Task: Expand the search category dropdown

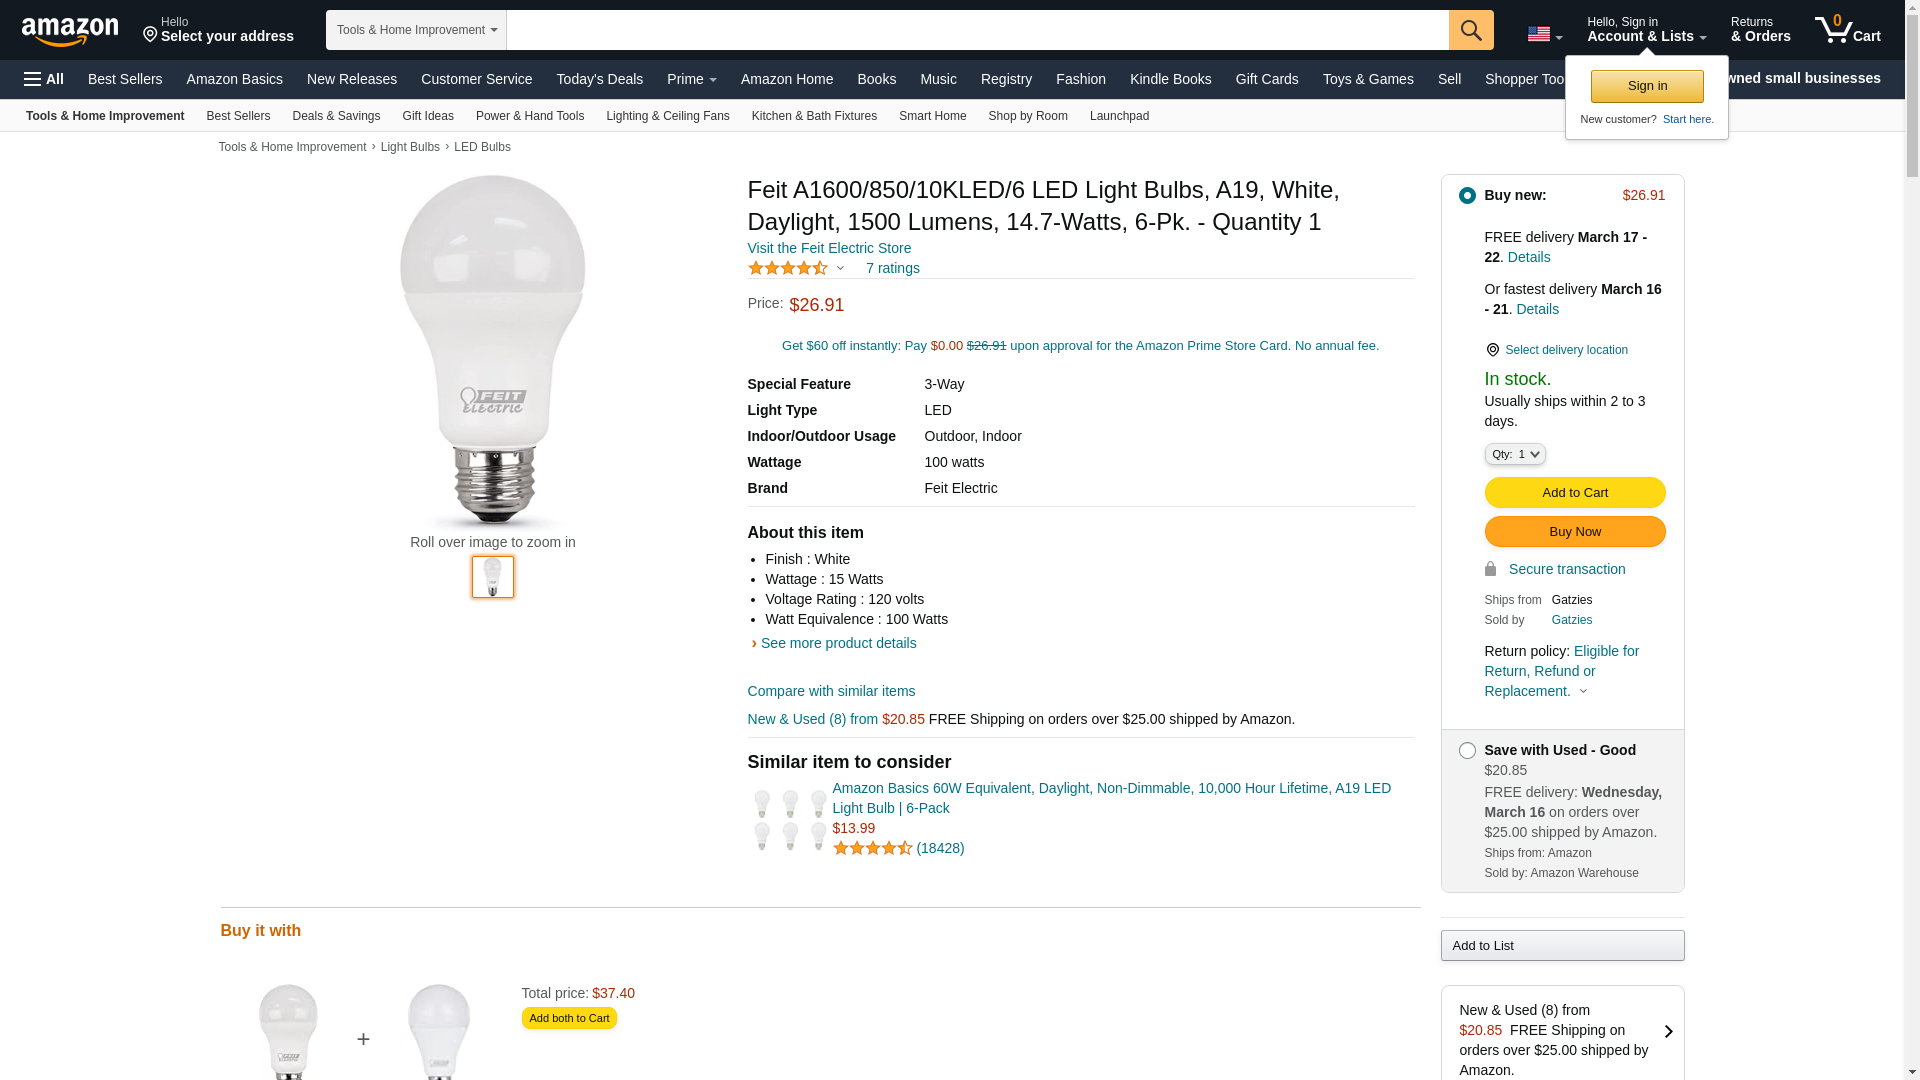Action: 416,30
